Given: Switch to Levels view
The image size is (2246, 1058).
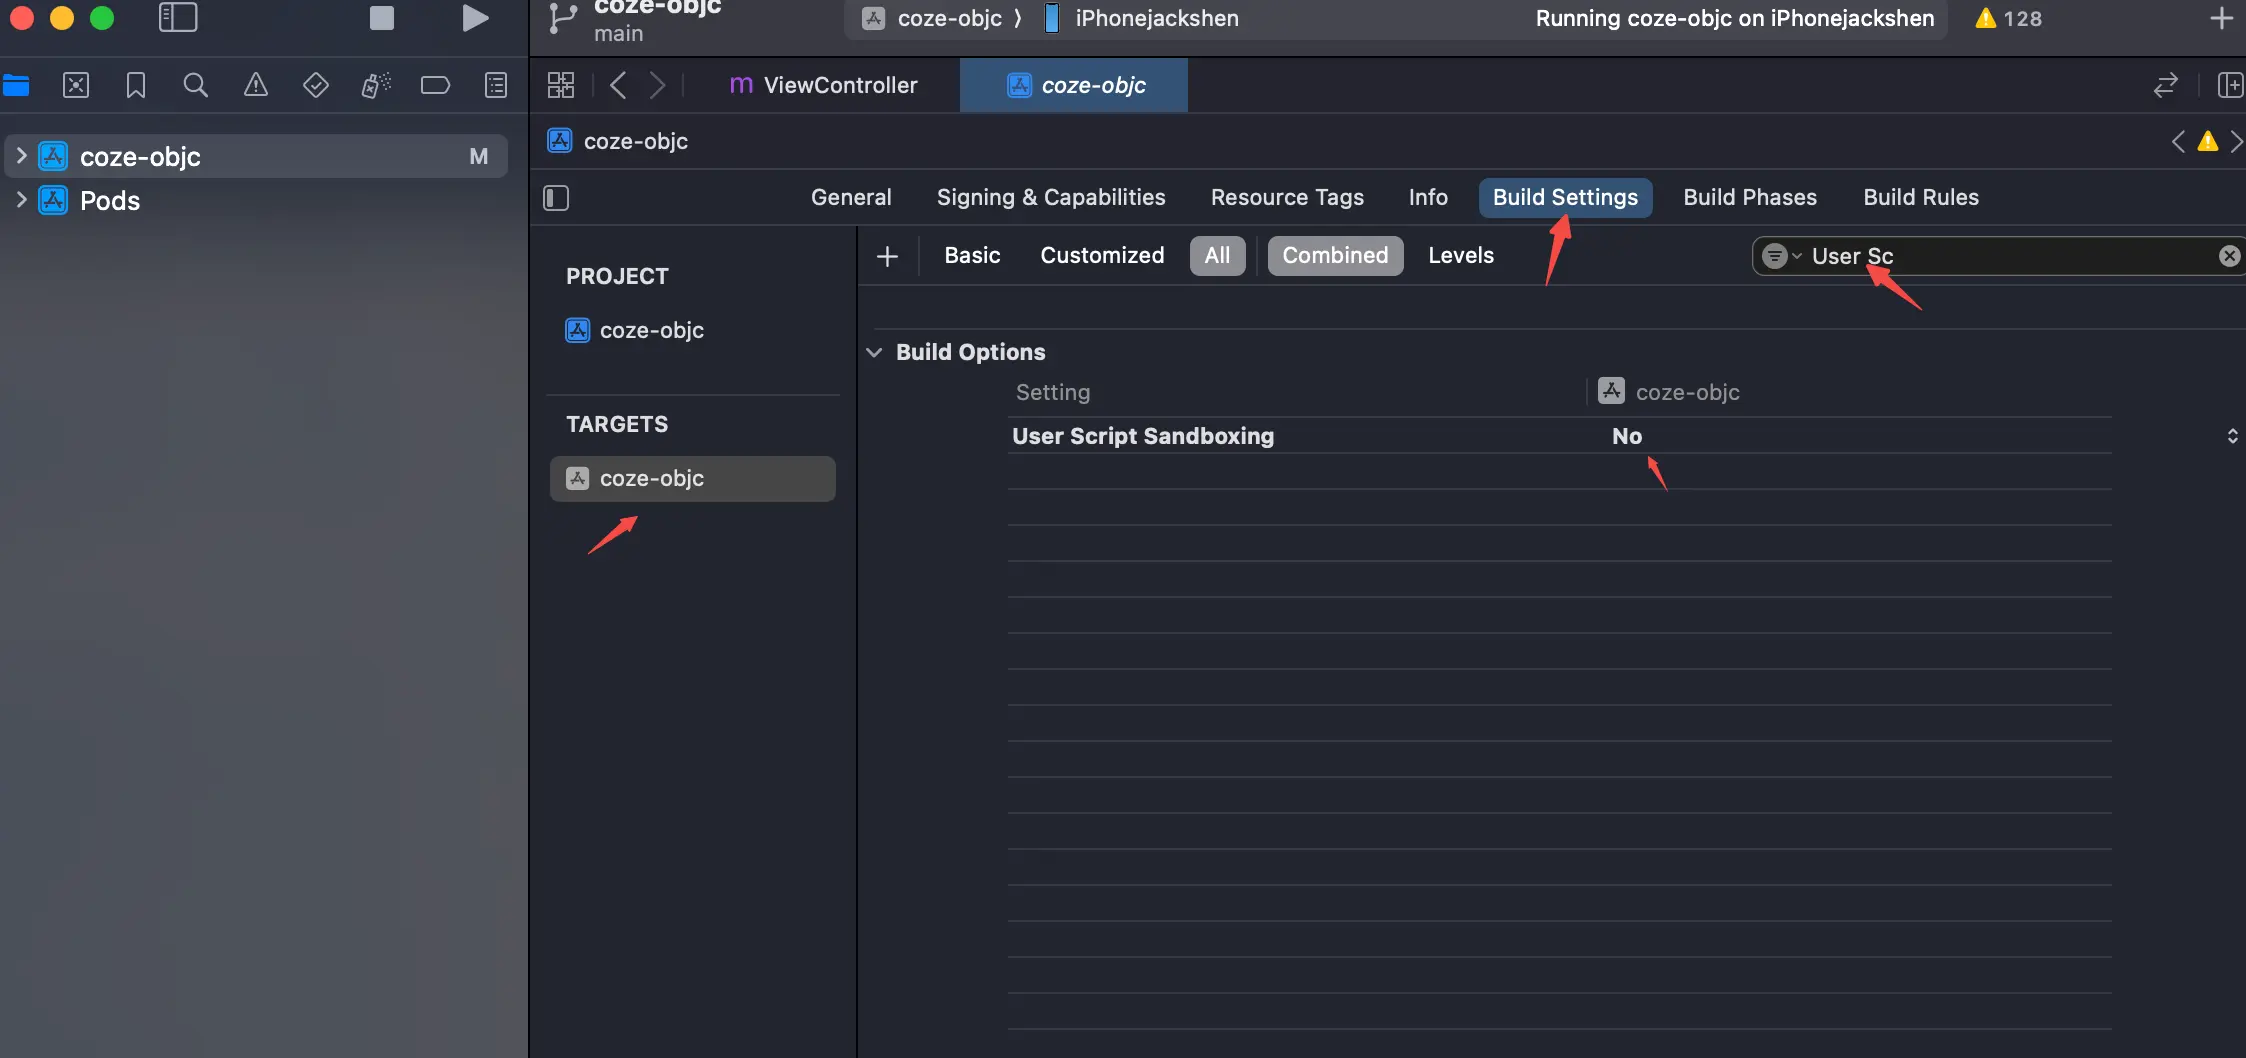Looking at the screenshot, I should coord(1461,255).
